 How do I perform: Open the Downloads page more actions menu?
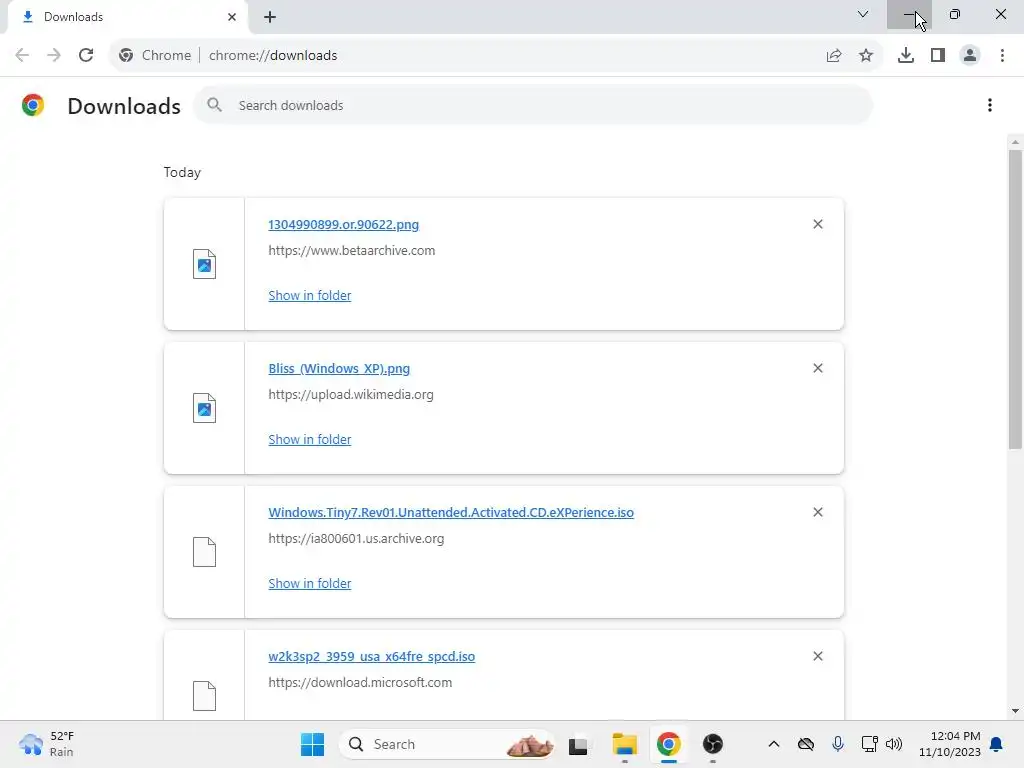pyautogui.click(x=990, y=105)
